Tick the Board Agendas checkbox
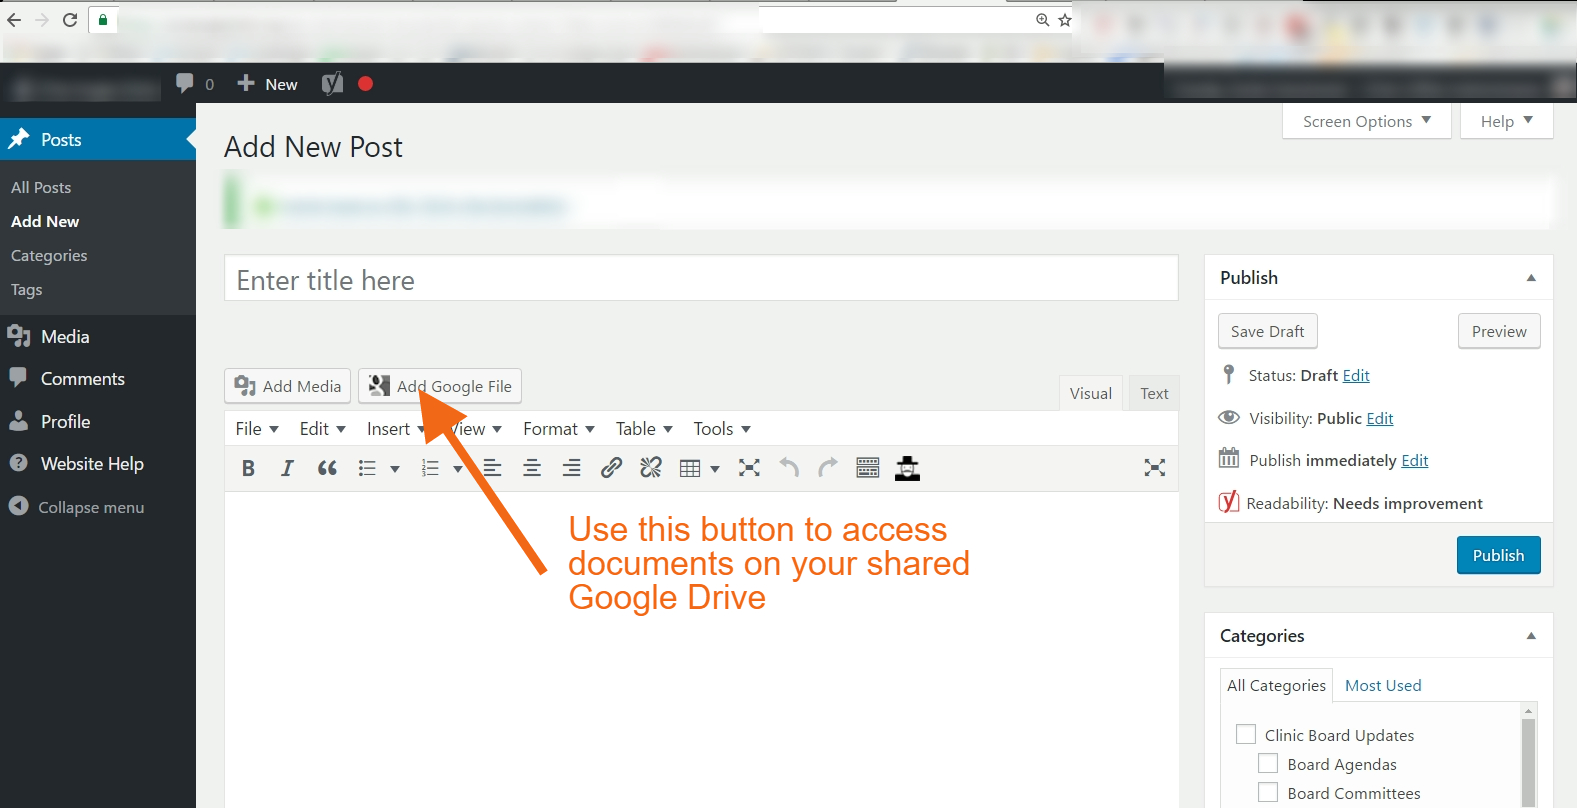 coord(1268,764)
